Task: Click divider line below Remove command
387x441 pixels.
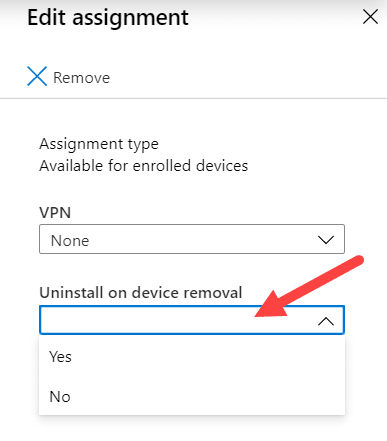Action: 193,98
